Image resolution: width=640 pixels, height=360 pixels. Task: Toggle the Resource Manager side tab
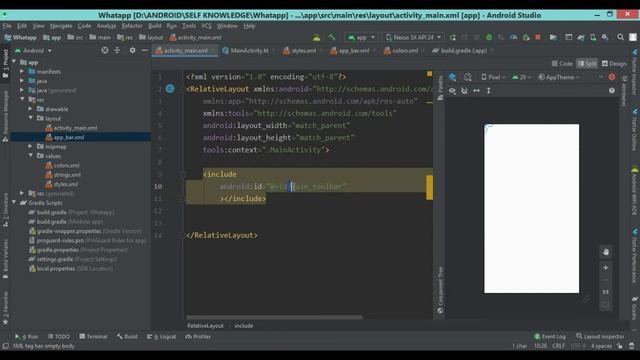tap(5, 116)
